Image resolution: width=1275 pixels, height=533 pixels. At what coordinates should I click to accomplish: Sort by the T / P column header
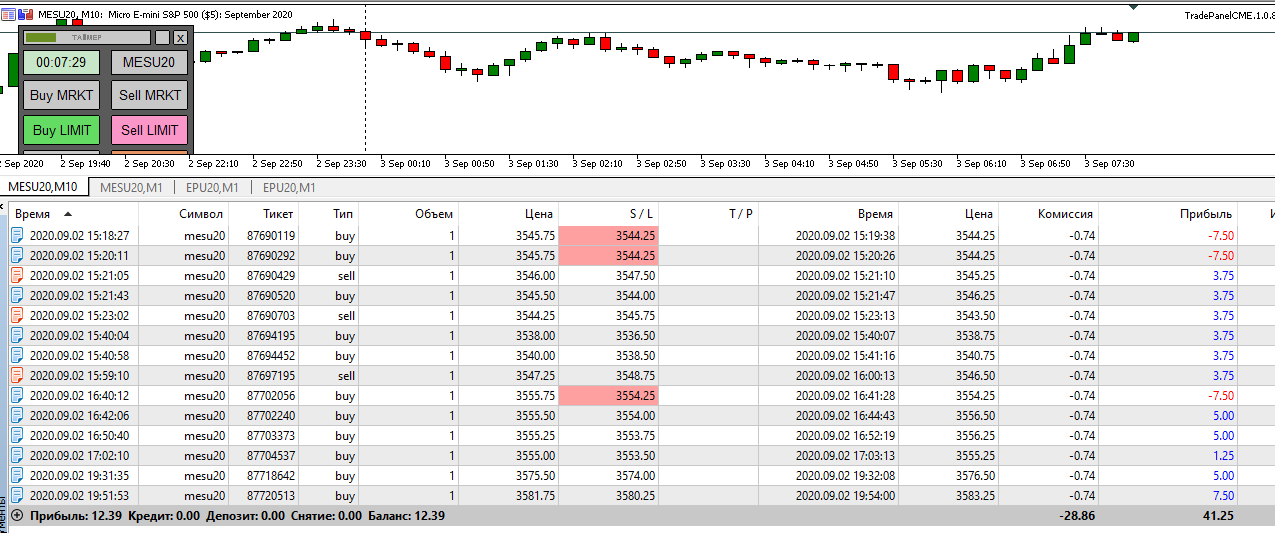[741, 214]
